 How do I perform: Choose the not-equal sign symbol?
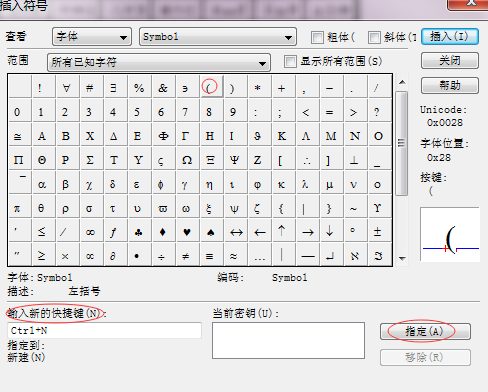[186, 256]
